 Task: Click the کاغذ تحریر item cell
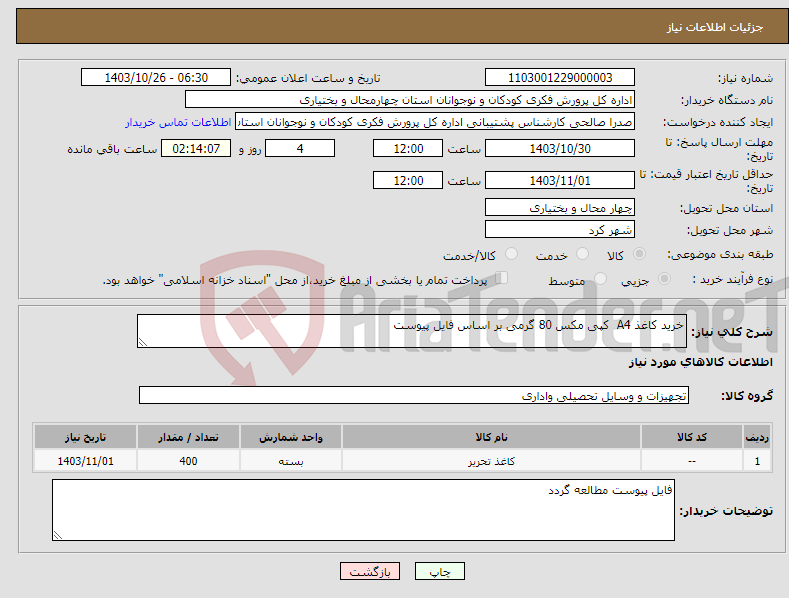point(491,461)
